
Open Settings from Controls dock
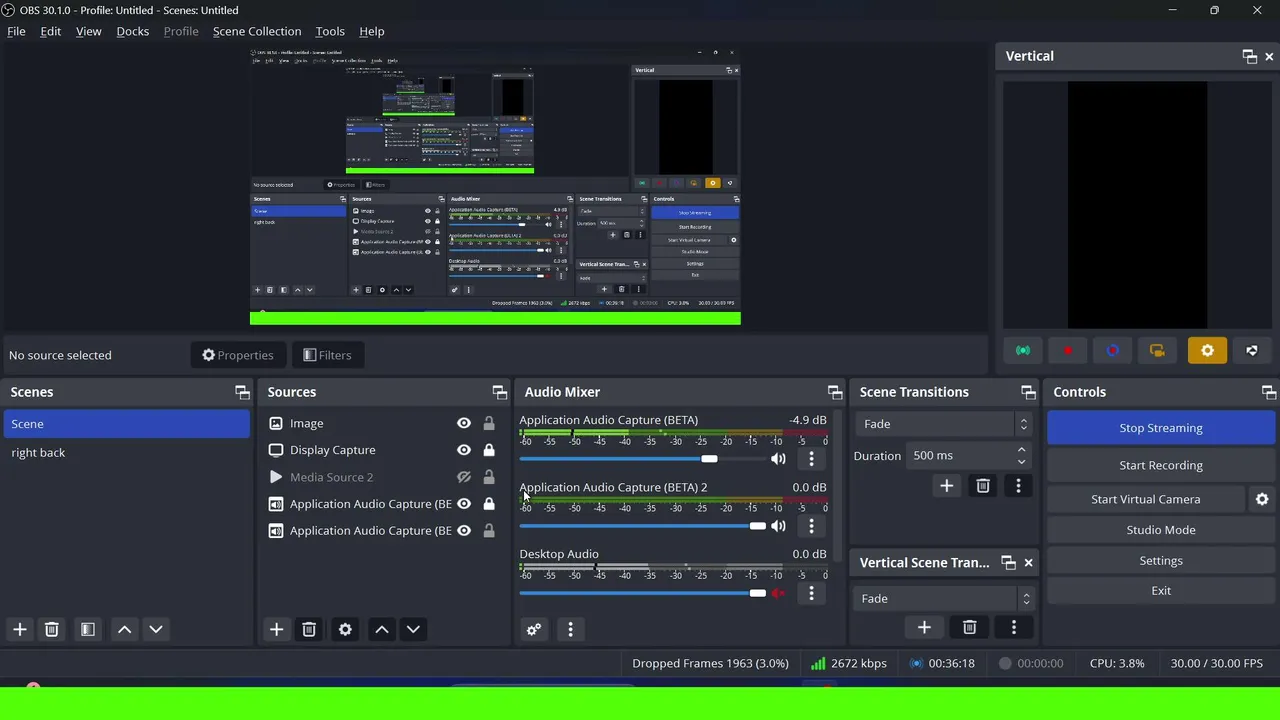click(1161, 561)
